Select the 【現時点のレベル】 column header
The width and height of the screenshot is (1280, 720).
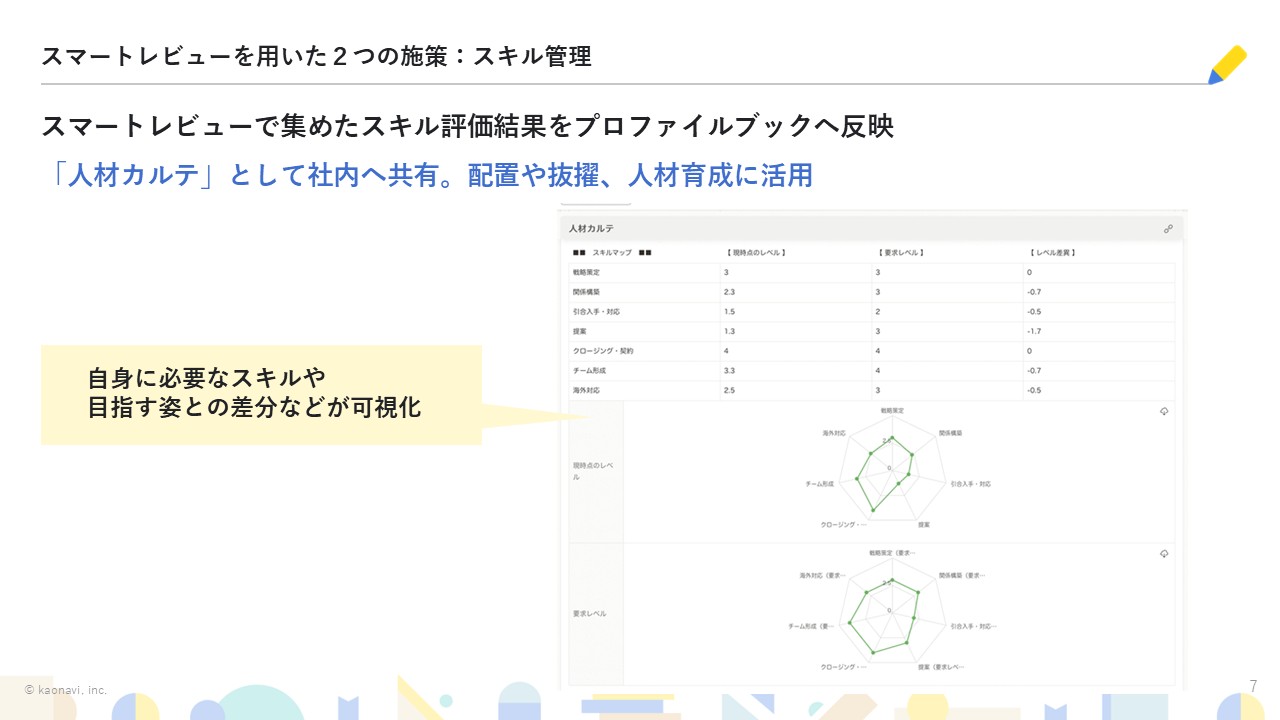pos(756,253)
